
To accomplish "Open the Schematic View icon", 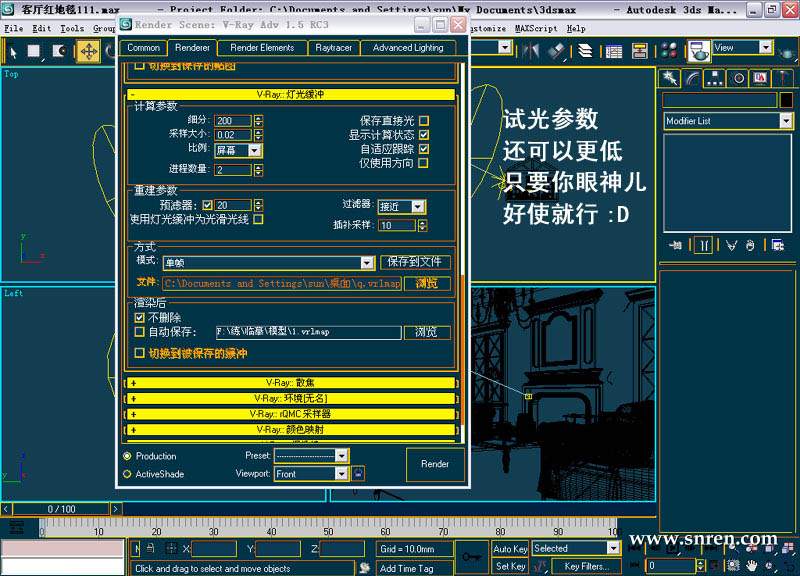I will [x=639, y=51].
